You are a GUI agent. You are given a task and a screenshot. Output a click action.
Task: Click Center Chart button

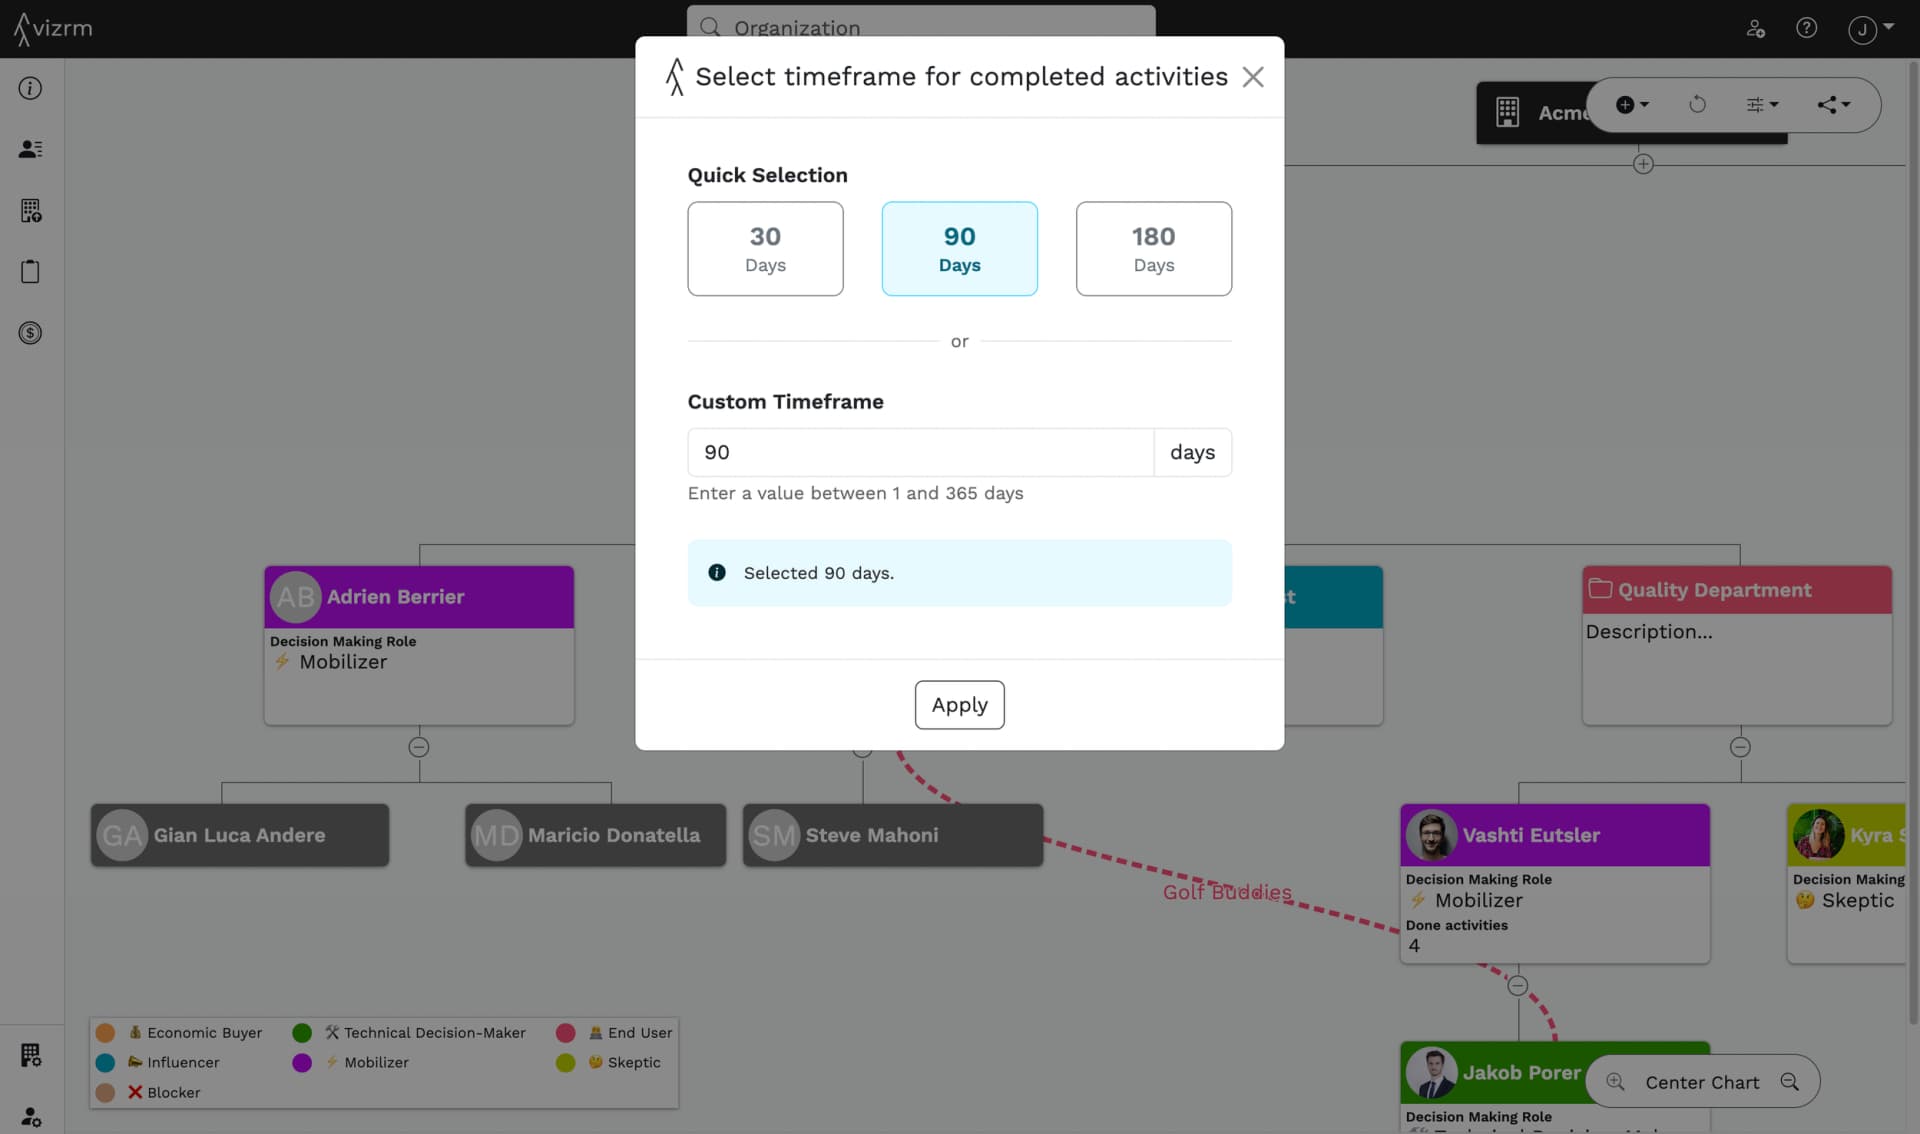point(1702,1082)
